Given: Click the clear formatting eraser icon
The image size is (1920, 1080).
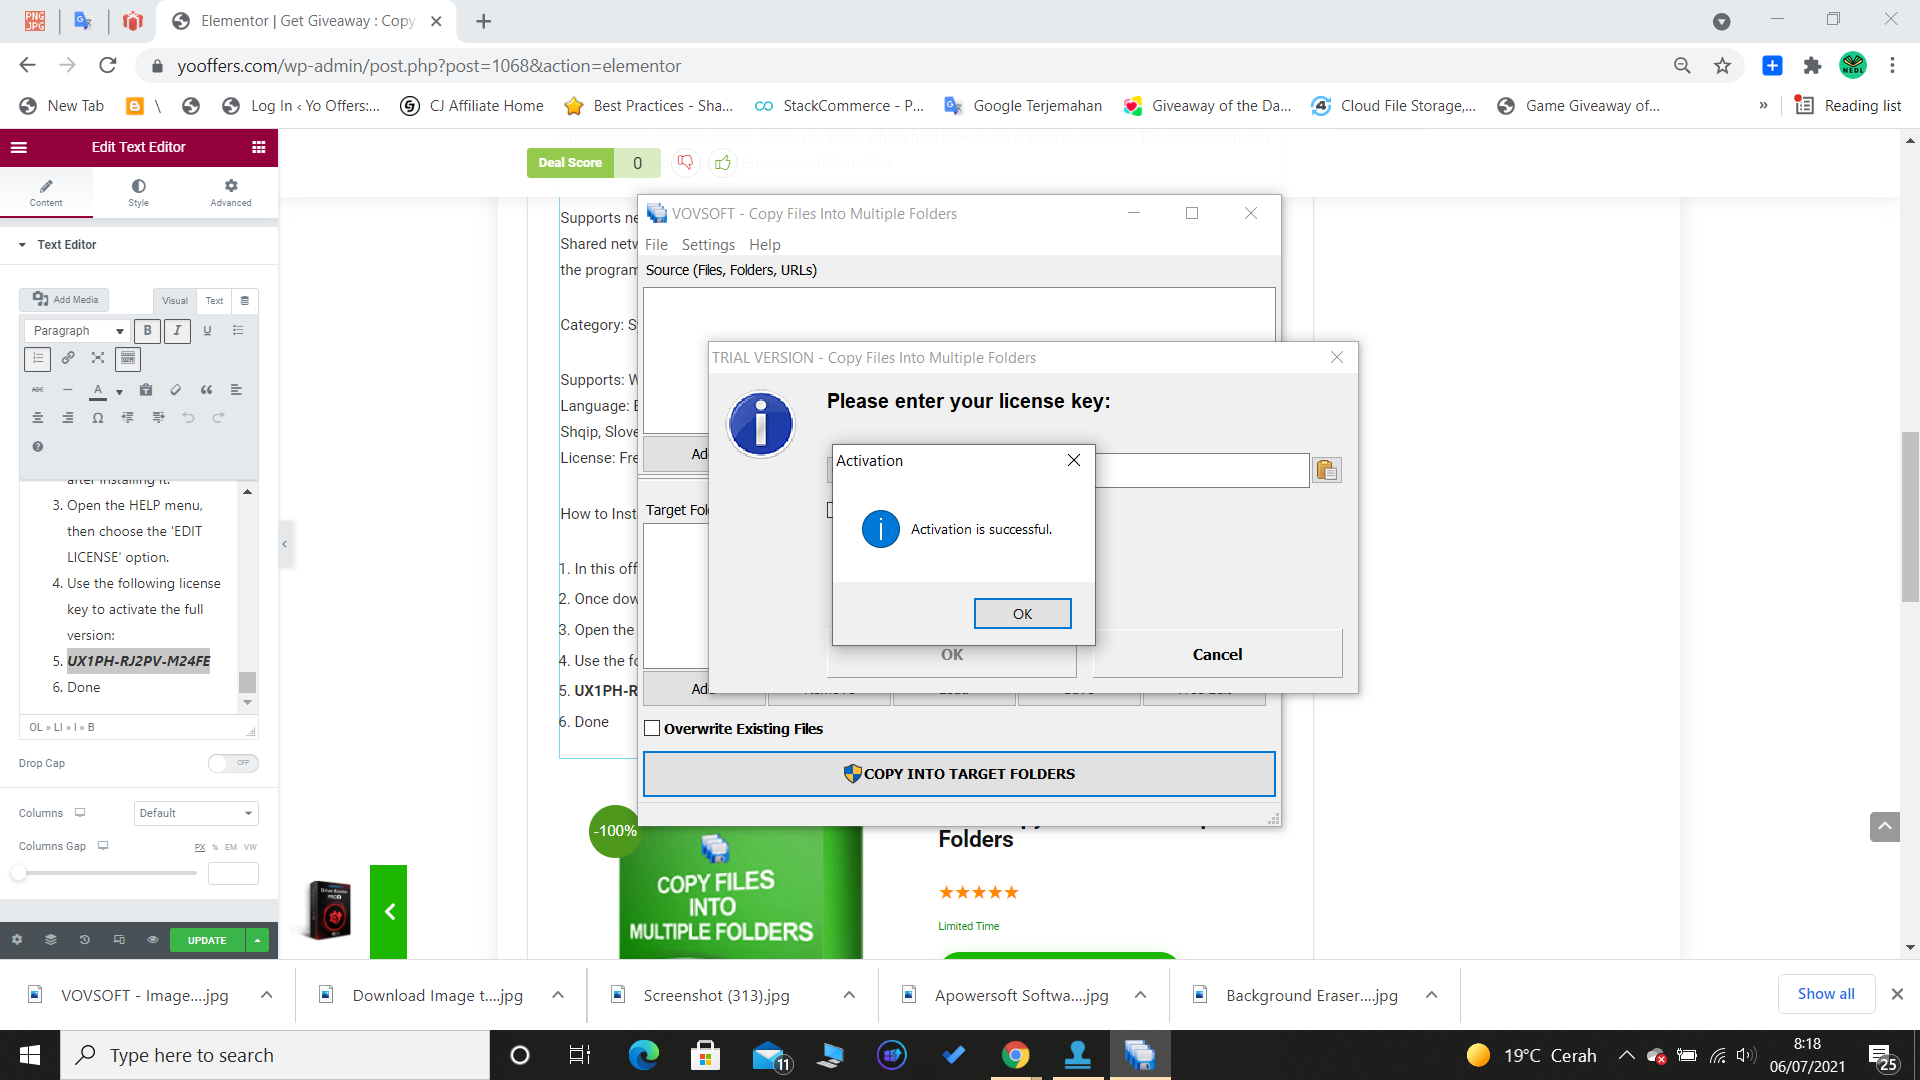Looking at the screenshot, I should pos(176,390).
